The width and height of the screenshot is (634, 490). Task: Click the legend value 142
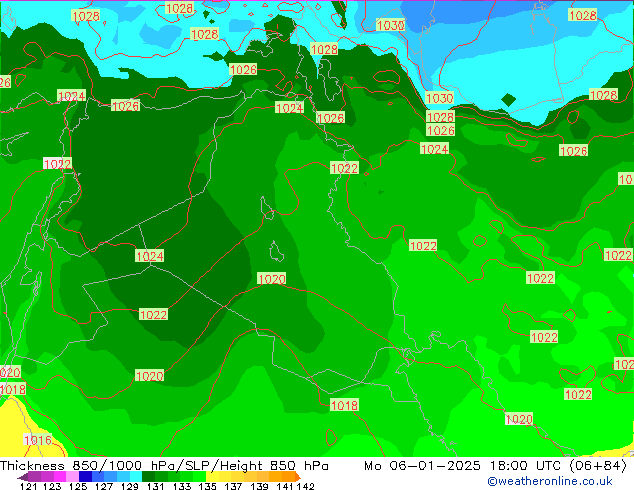tap(306, 486)
